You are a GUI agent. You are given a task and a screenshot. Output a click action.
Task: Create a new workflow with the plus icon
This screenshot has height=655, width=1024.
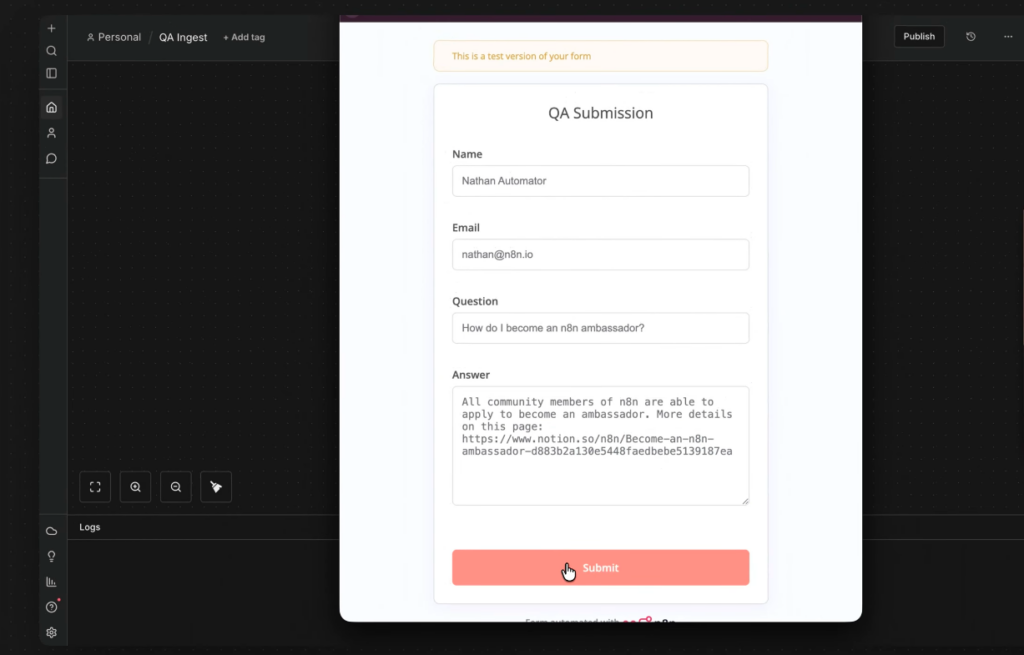pos(51,27)
